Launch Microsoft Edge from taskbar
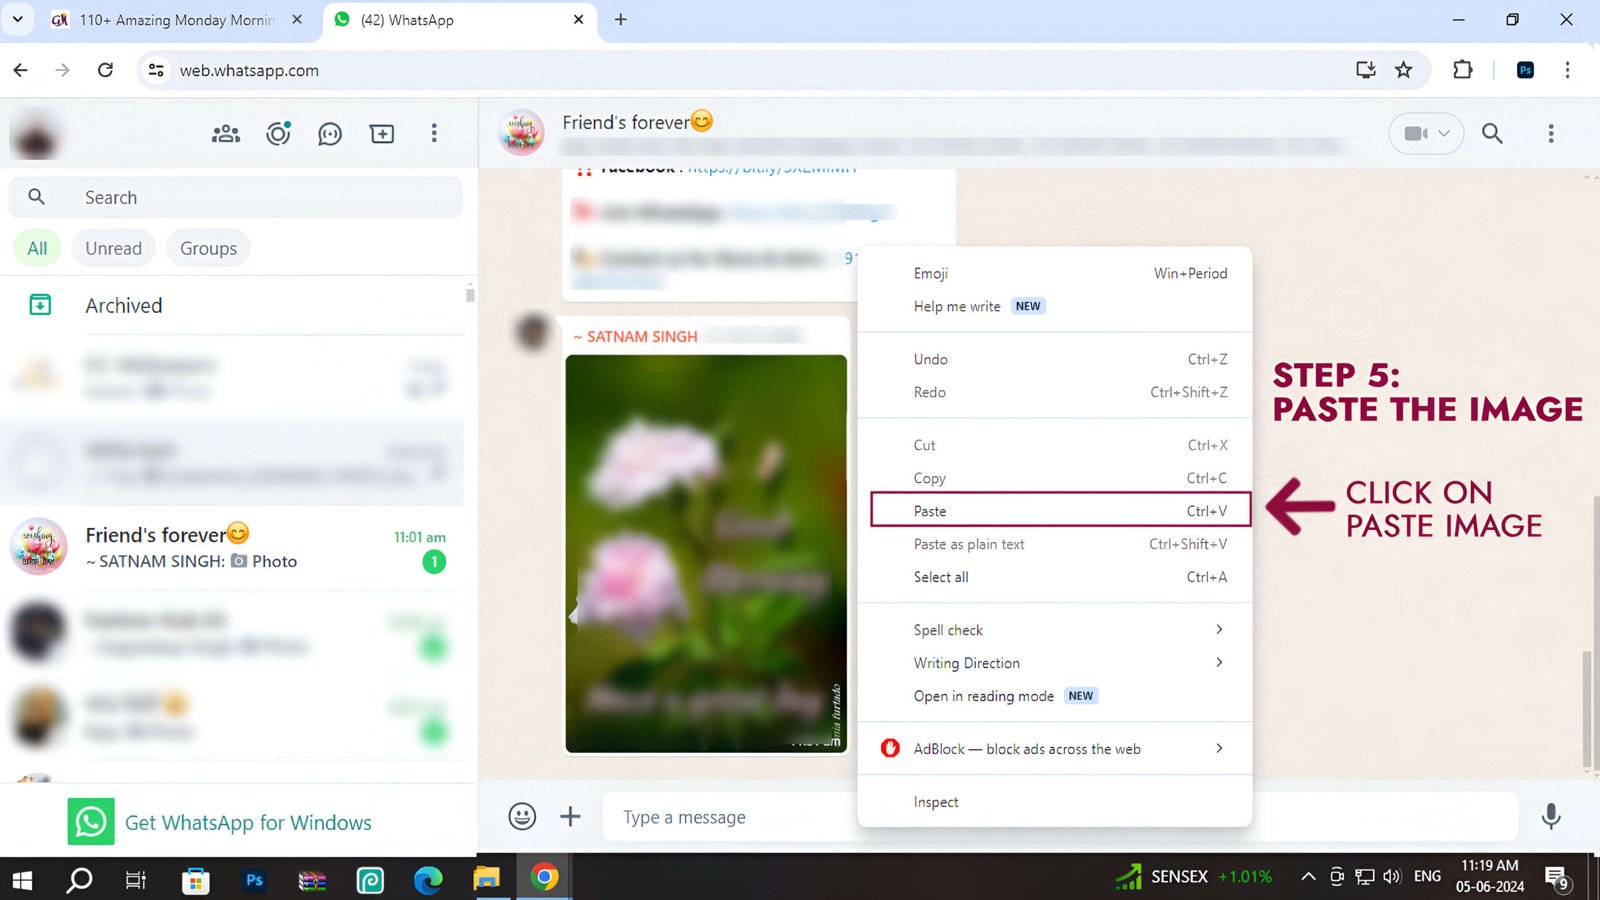 (x=428, y=880)
